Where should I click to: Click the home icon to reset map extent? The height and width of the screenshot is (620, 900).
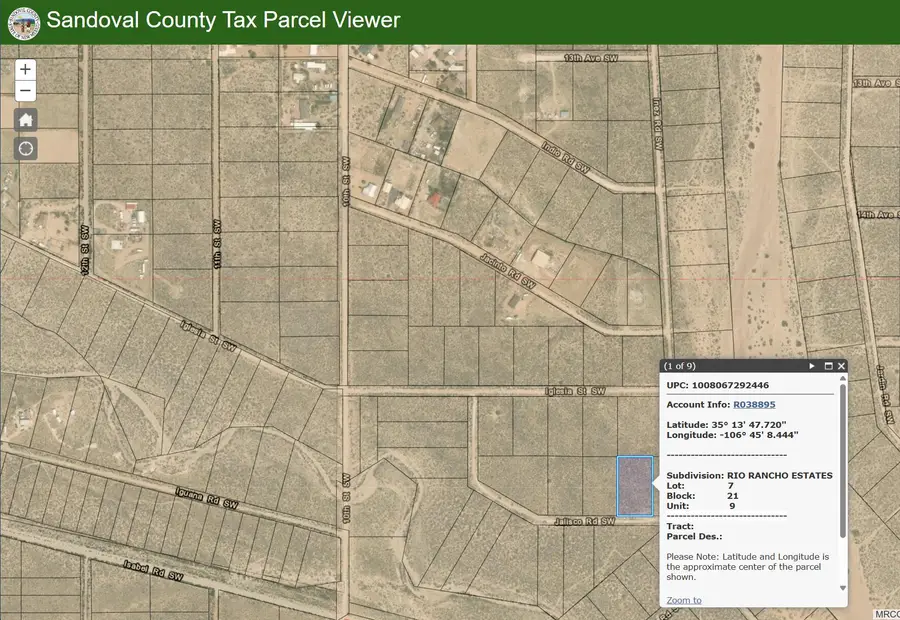point(24,119)
